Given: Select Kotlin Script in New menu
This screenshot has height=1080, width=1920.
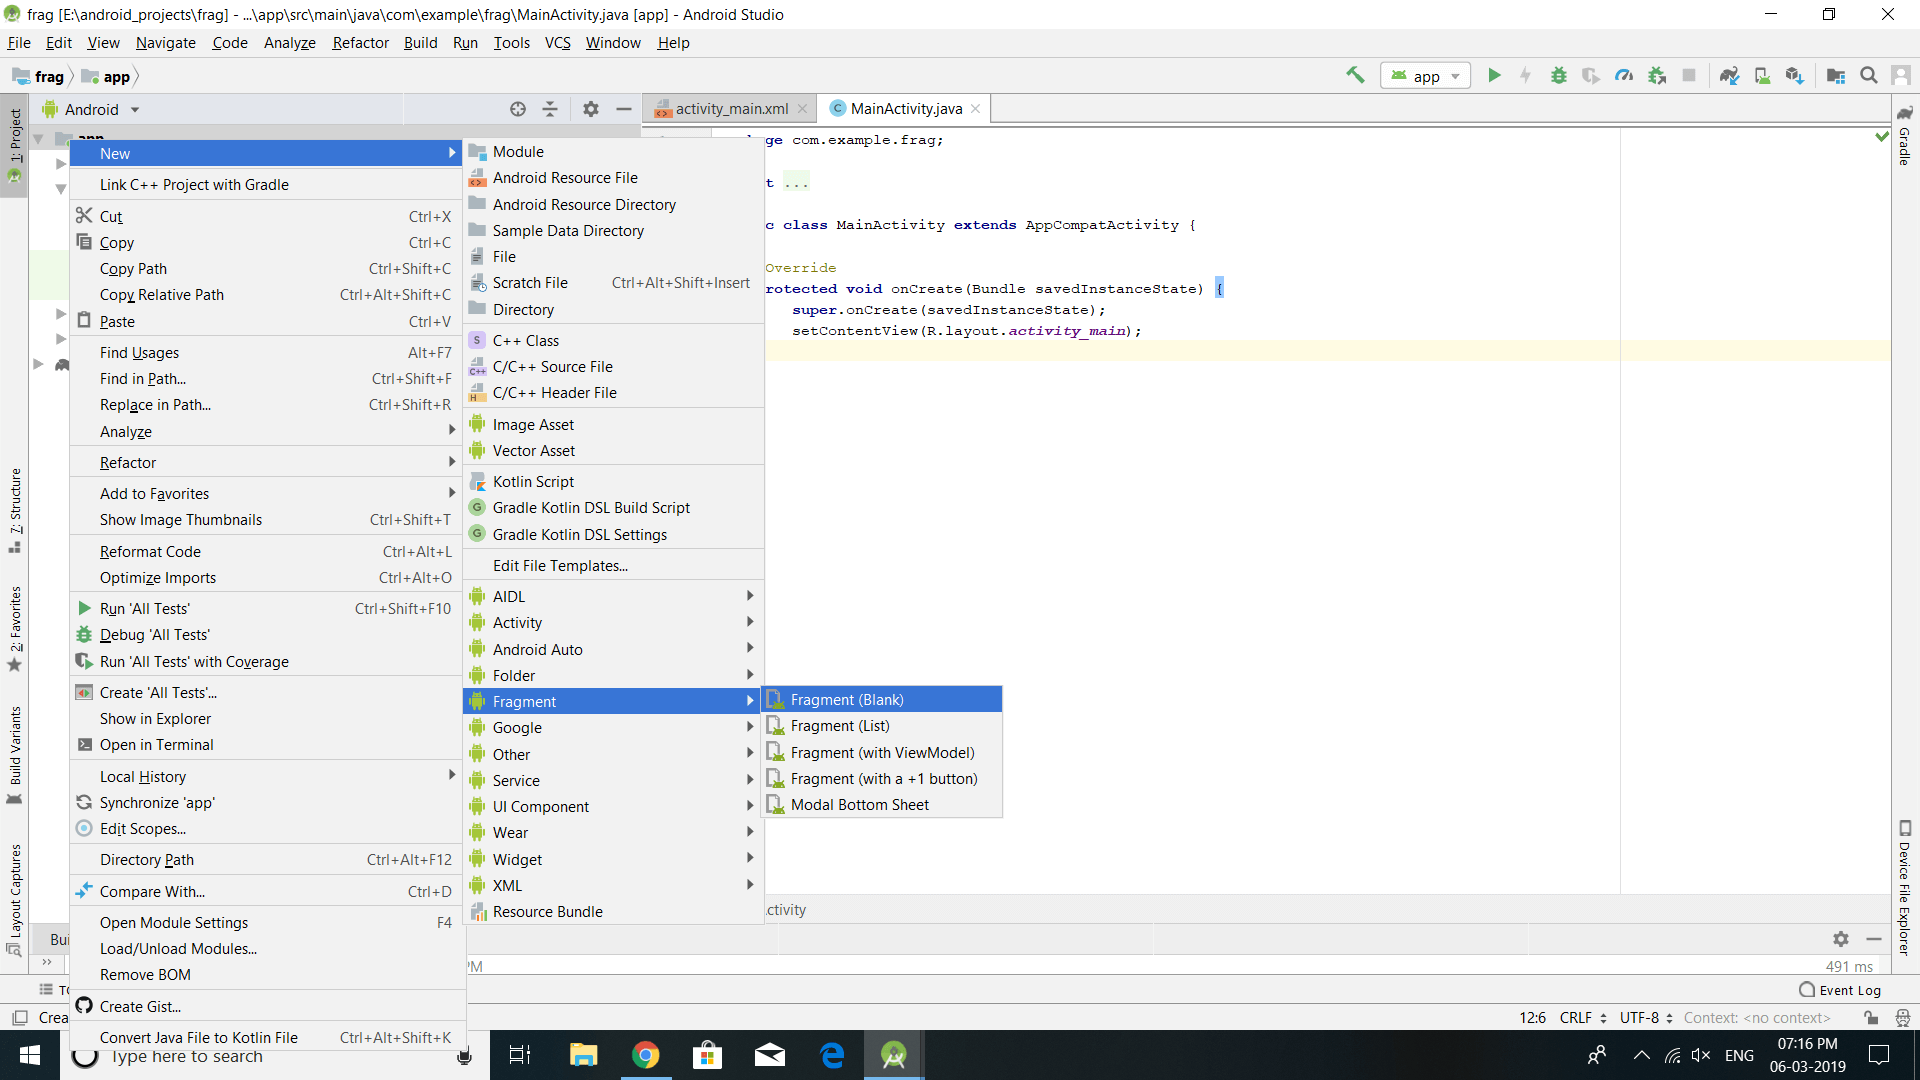Looking at the screenshot, I should coord(612,481).
